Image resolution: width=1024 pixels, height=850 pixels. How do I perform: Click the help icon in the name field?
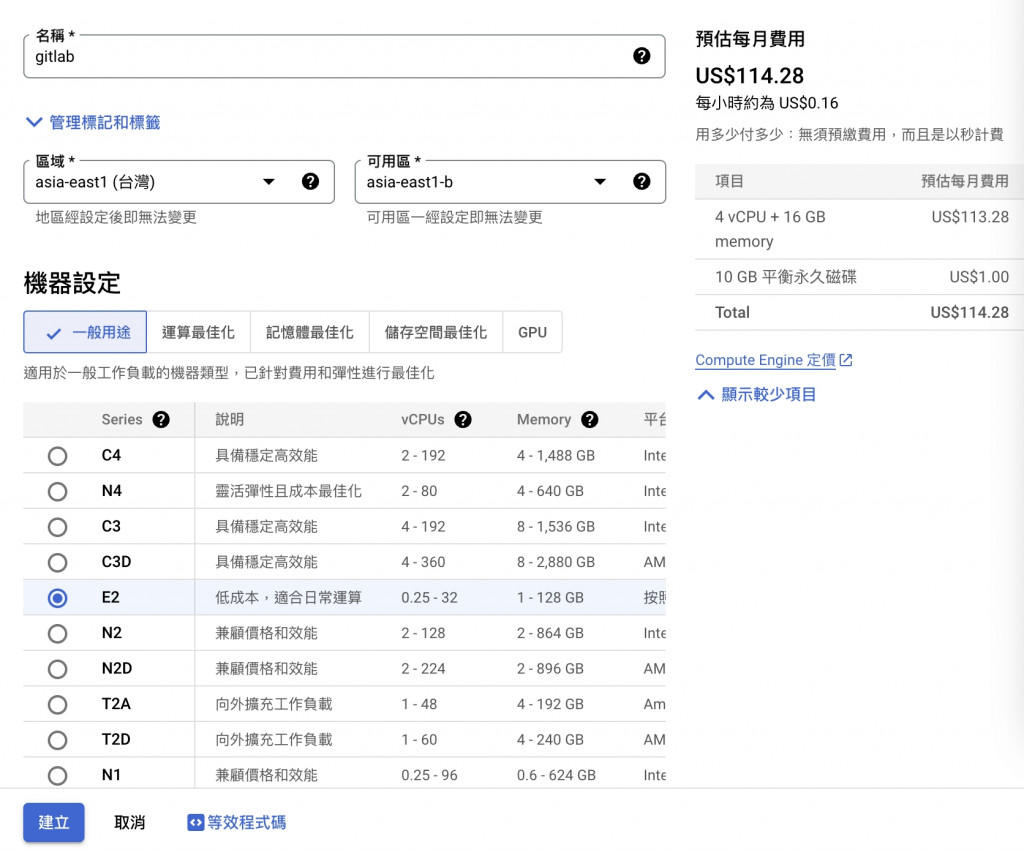(x=641, y=56)
